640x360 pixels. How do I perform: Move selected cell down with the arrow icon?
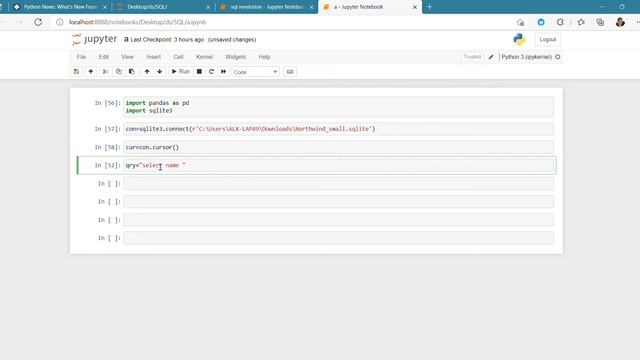(x=160, y=71)
